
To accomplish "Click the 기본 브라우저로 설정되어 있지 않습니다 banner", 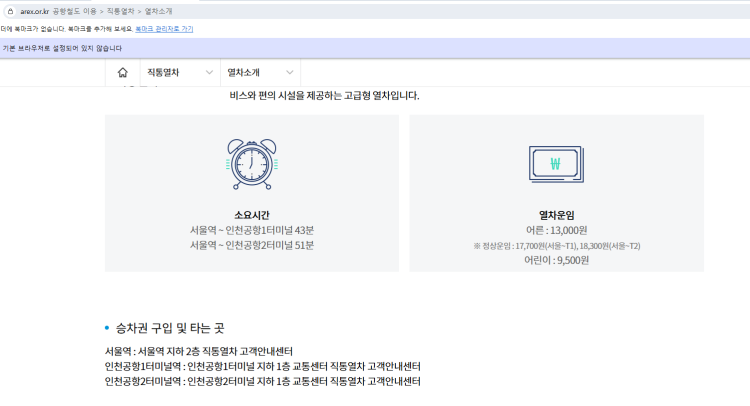I will tap(375, 48).
